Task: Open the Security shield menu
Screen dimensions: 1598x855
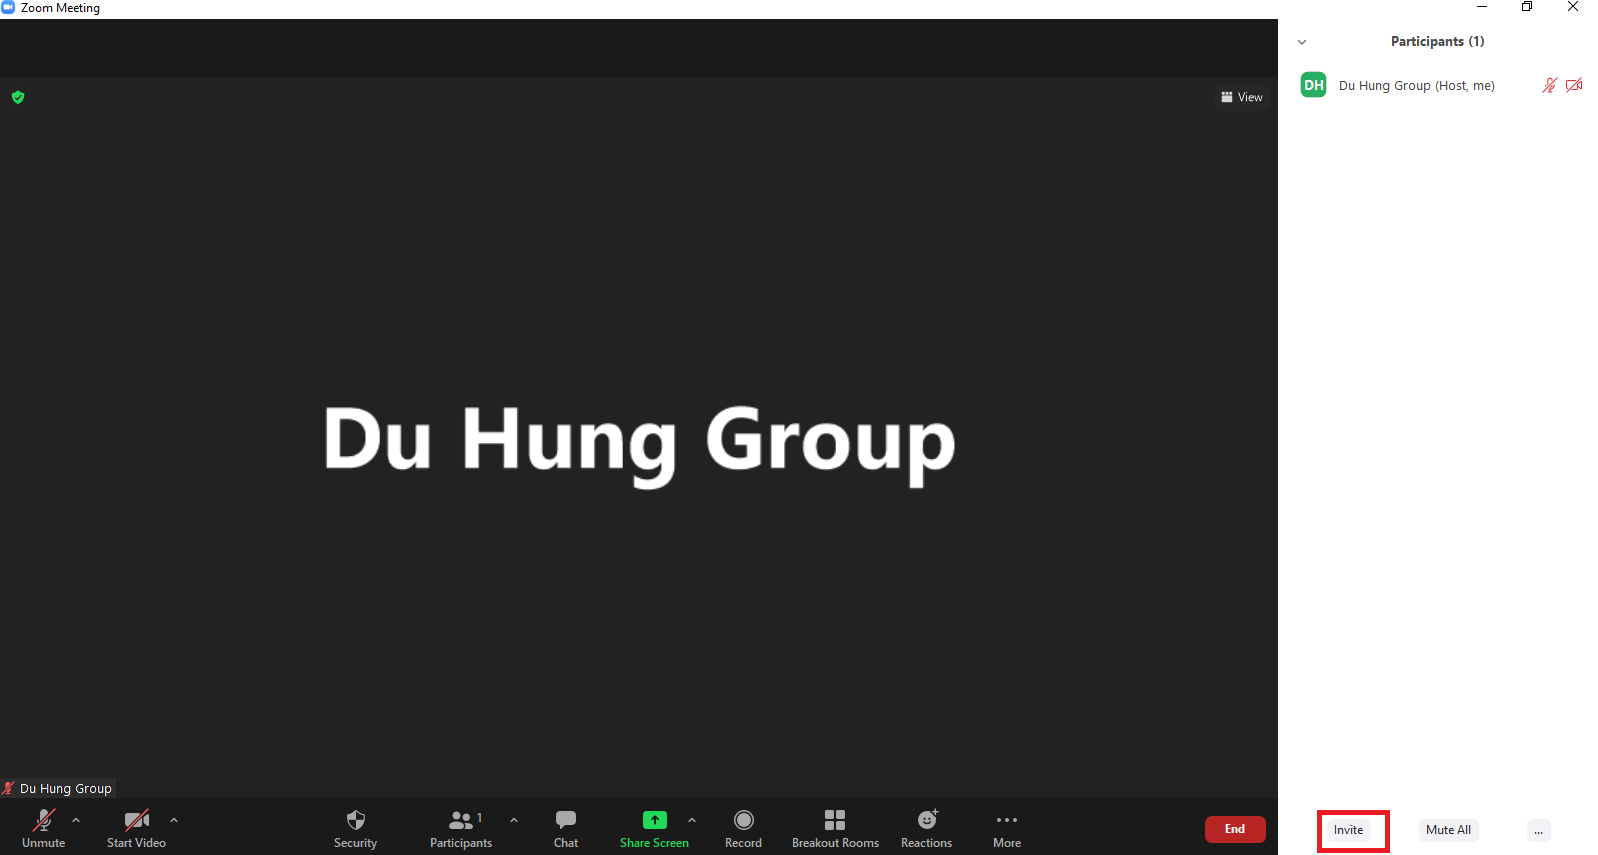Action: click(355, 829)
